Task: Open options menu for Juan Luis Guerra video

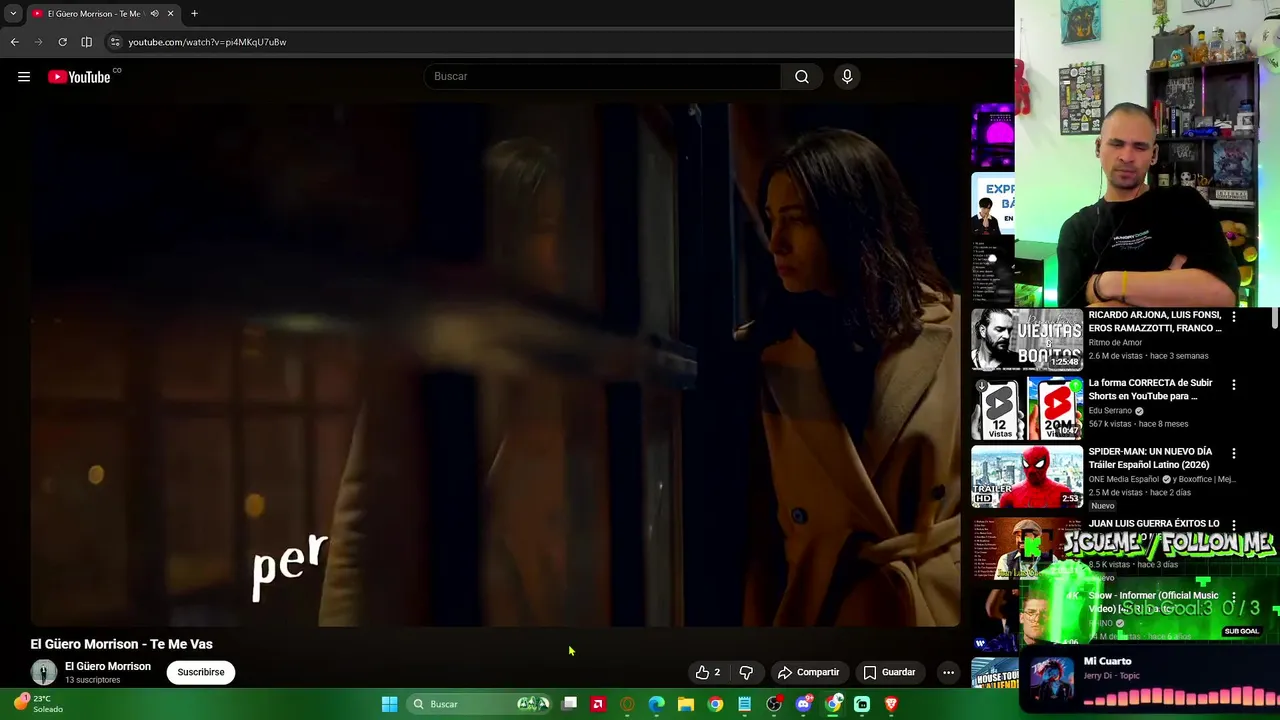Action: 1234,524
